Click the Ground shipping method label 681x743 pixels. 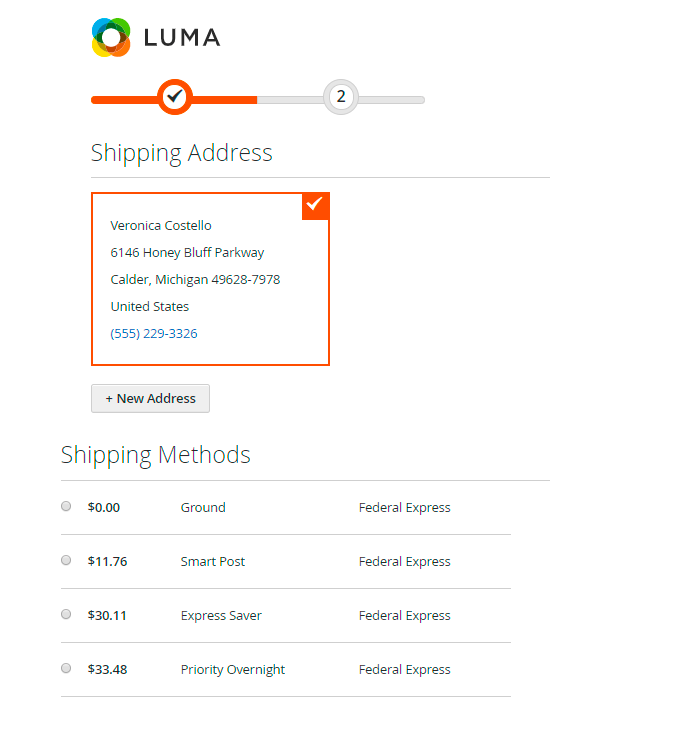point(203,508)
